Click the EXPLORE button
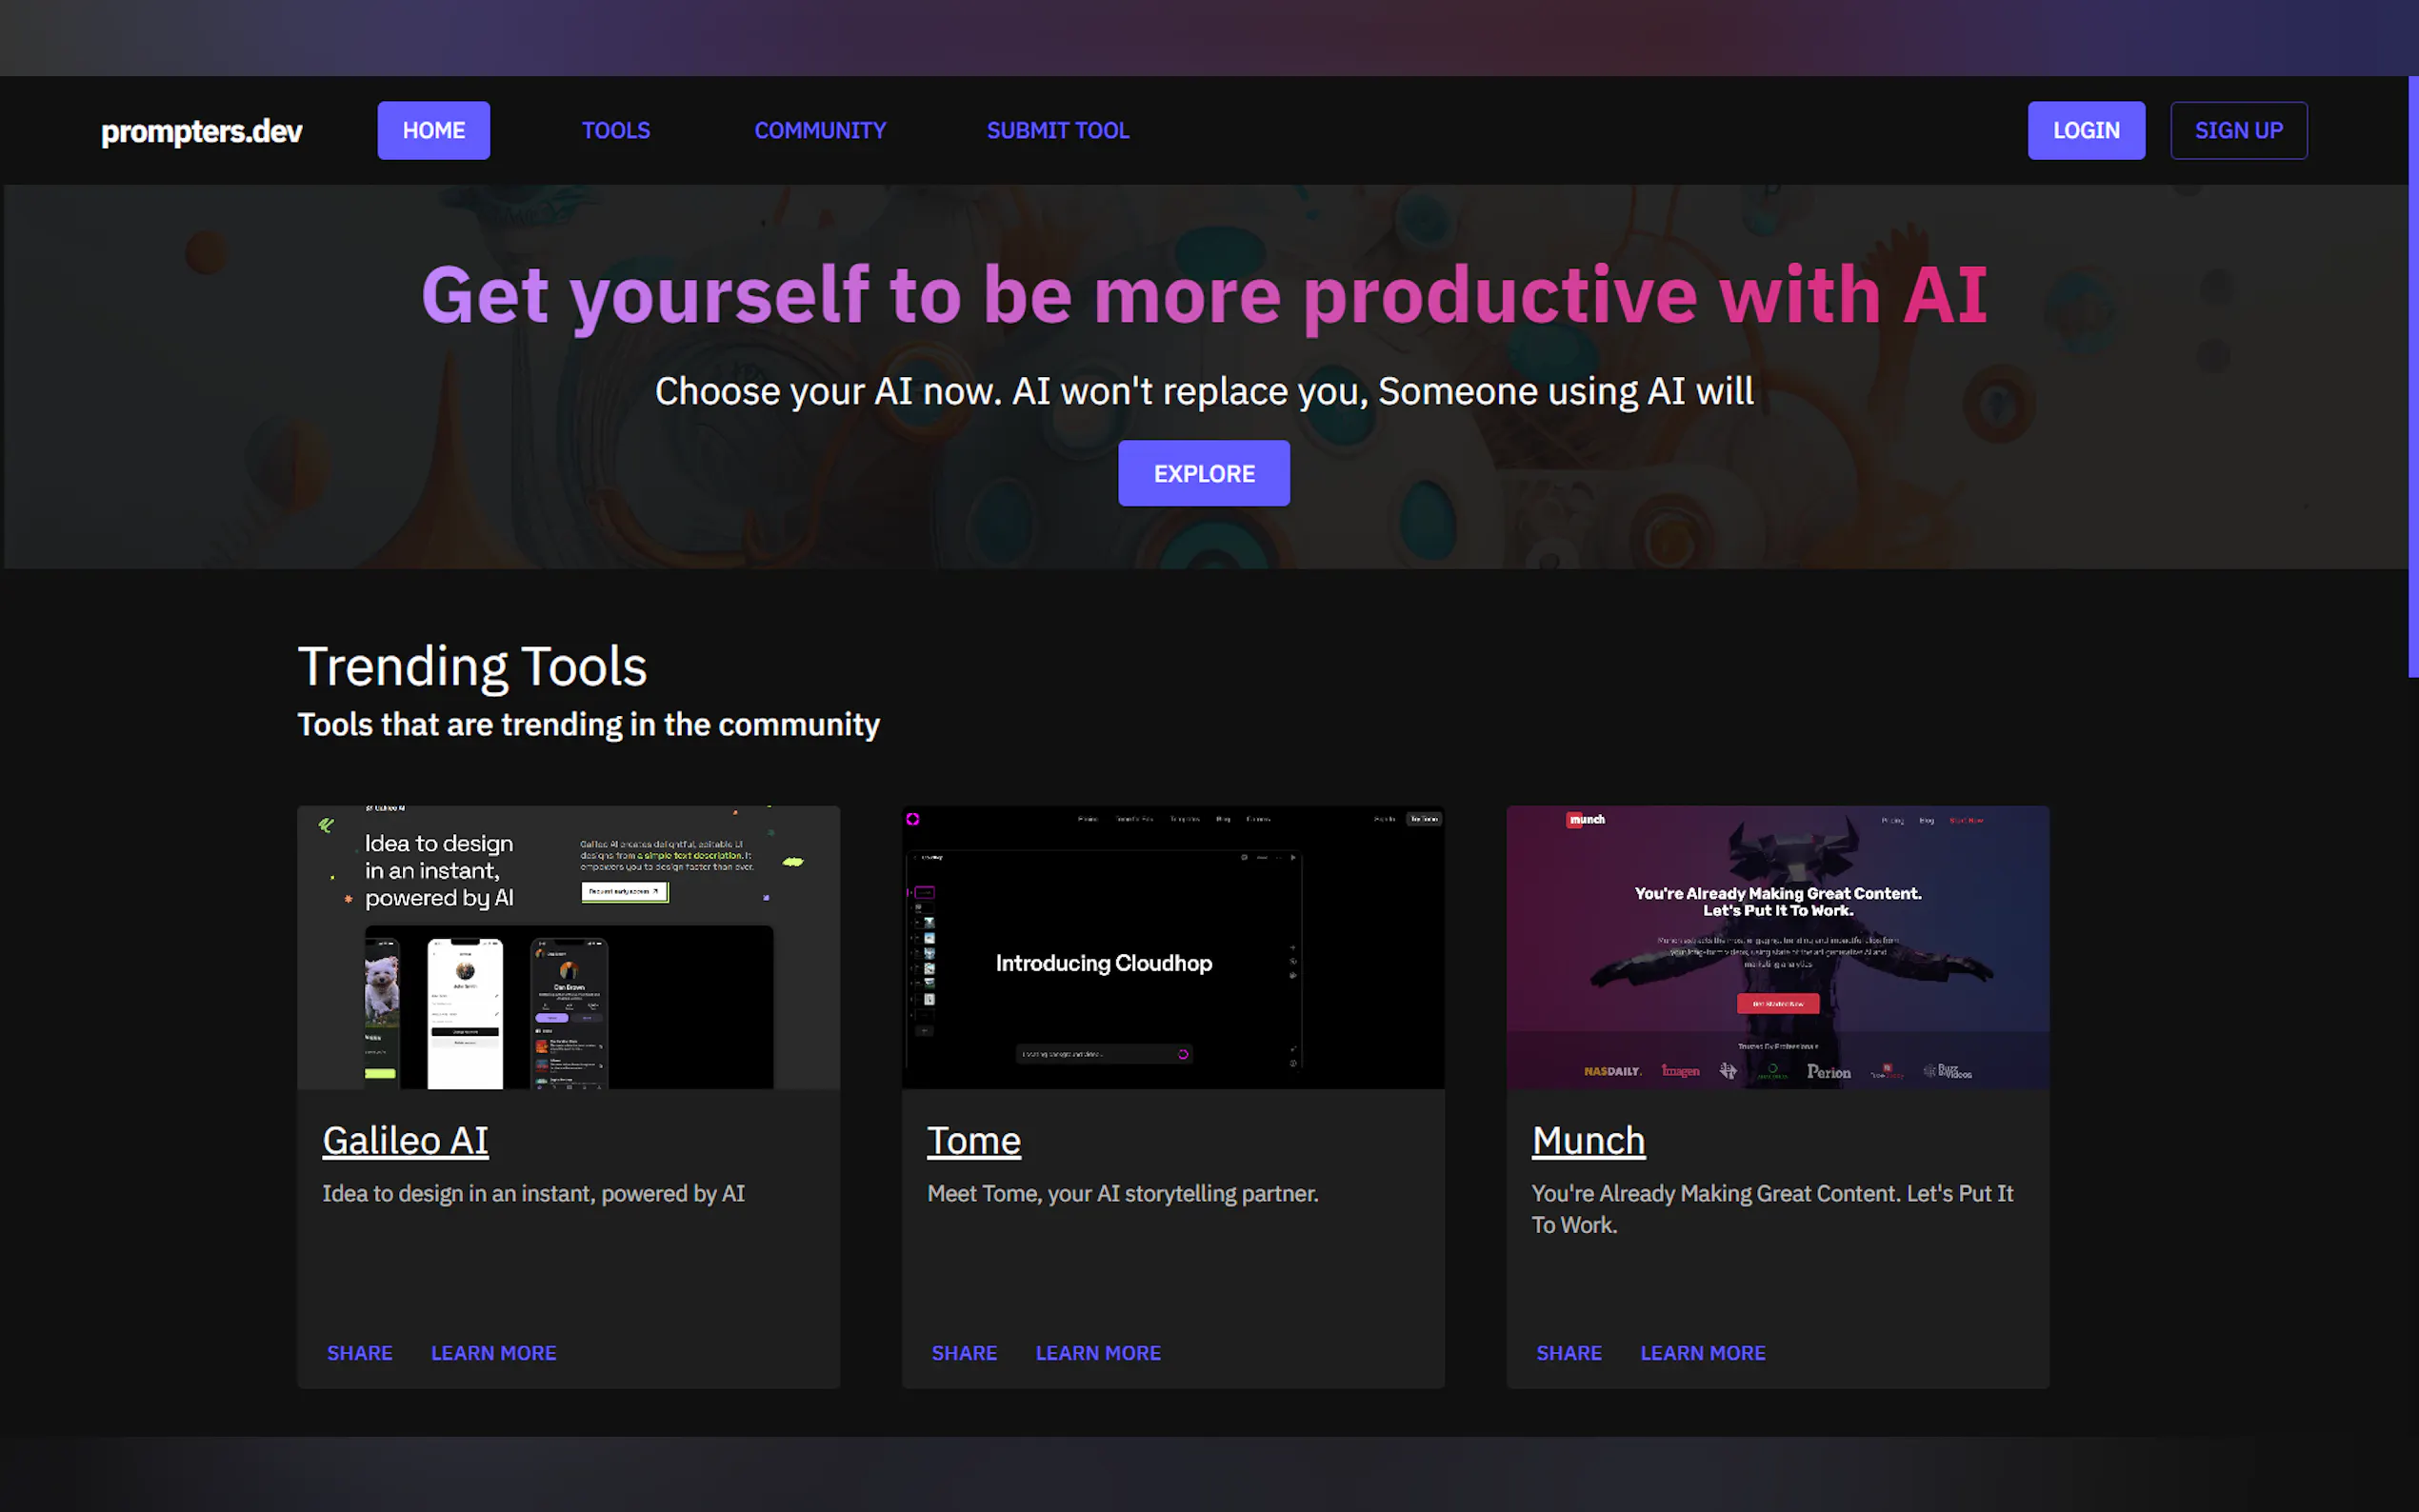The height and width of the screenshot is (1512, 2419). point(1204,473)
